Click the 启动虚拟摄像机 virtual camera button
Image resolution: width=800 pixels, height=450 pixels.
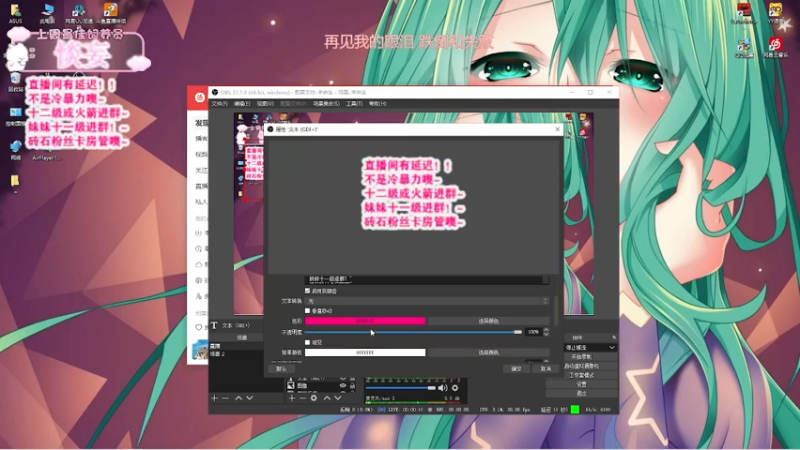581,366
